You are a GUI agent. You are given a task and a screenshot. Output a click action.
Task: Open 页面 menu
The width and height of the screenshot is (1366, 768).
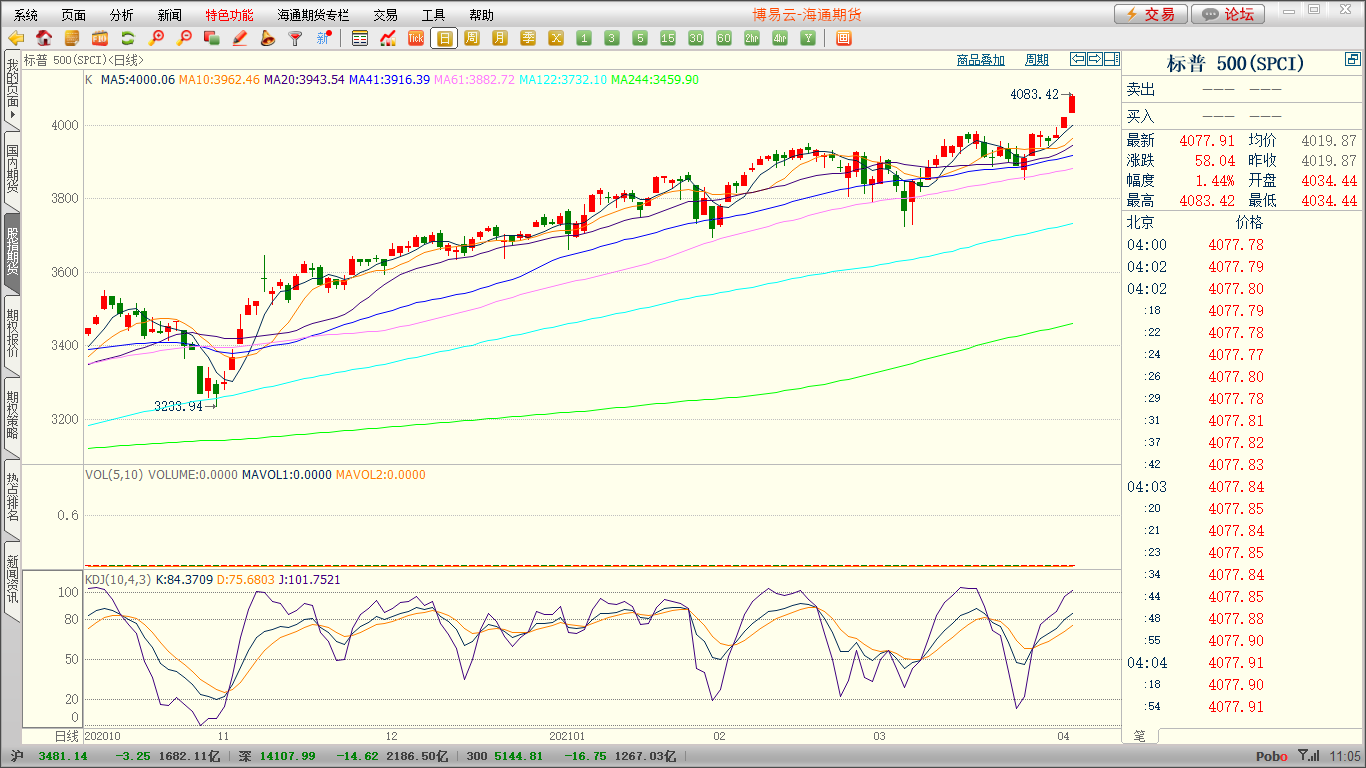(x=74, y=15)
